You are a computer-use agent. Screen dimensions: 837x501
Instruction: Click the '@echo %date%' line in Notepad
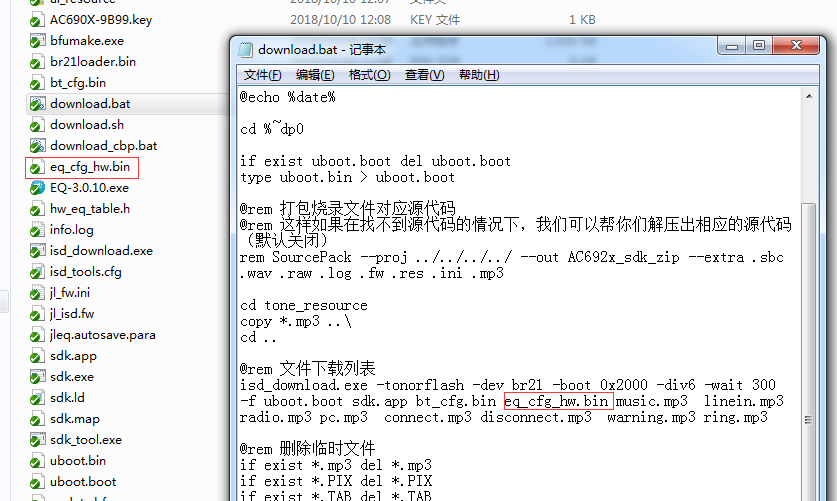288,97
